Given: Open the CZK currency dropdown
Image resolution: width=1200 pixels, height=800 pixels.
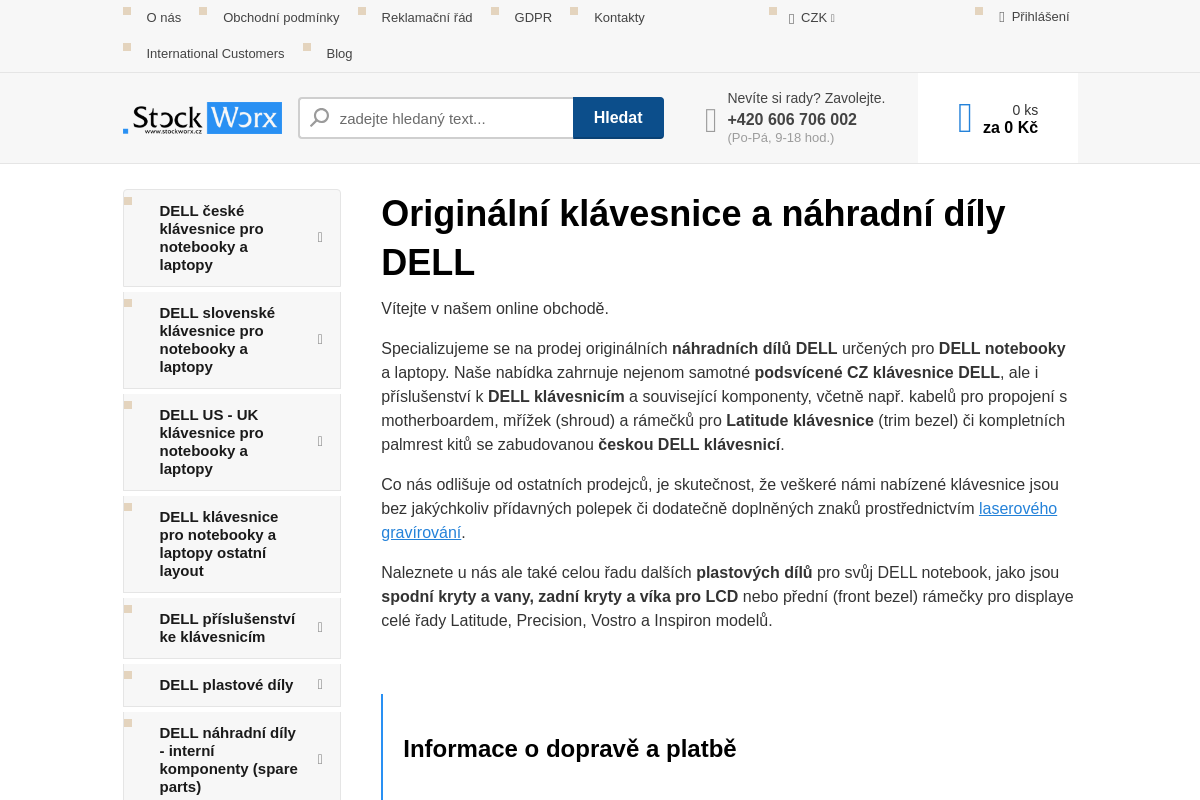Looking at the screenshot, I should pos(812,17).
